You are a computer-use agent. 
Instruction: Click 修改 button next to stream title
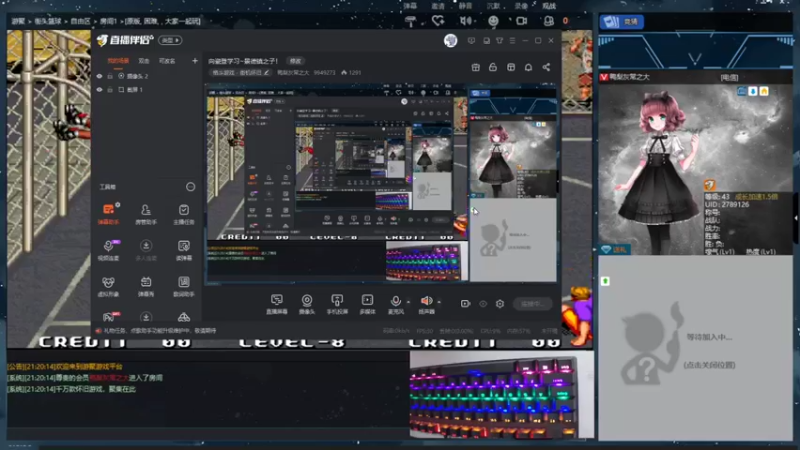pos(295,61)
